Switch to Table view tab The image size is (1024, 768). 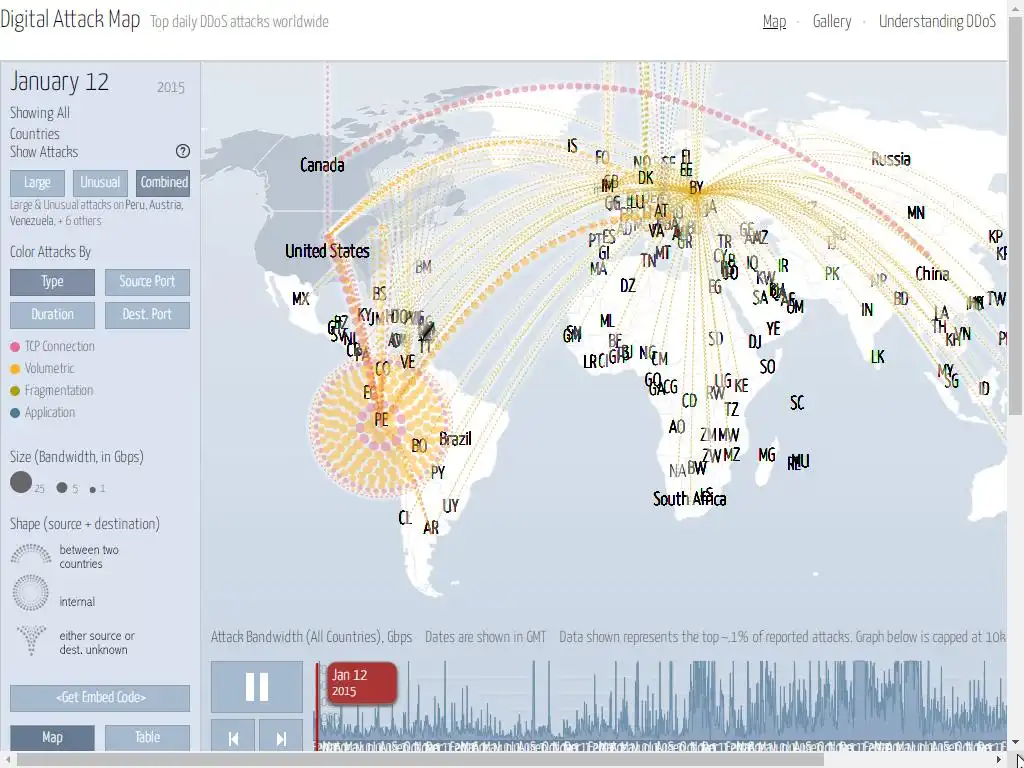[147, 737]
